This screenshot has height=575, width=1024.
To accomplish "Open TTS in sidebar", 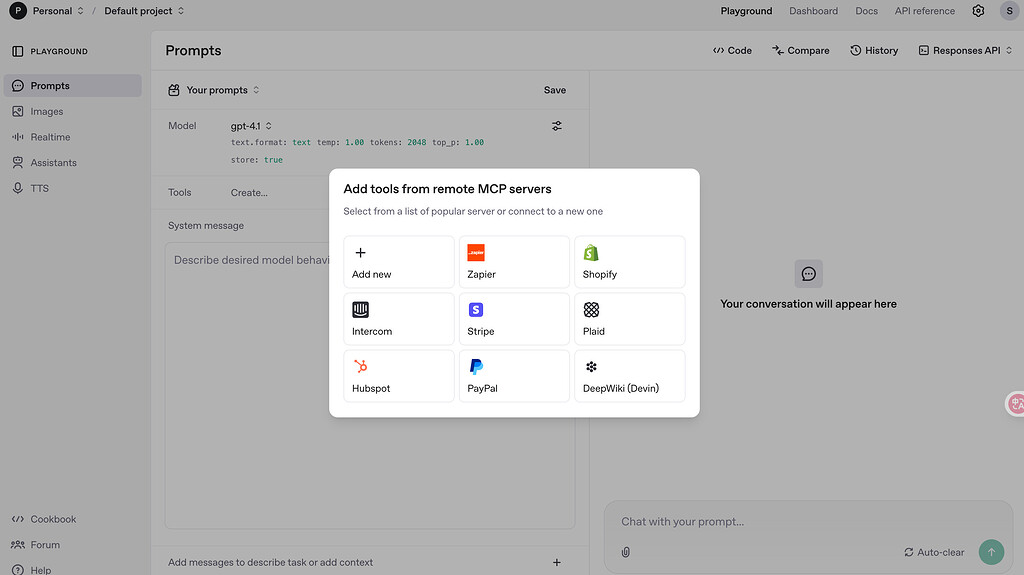I will pos(72,188).
